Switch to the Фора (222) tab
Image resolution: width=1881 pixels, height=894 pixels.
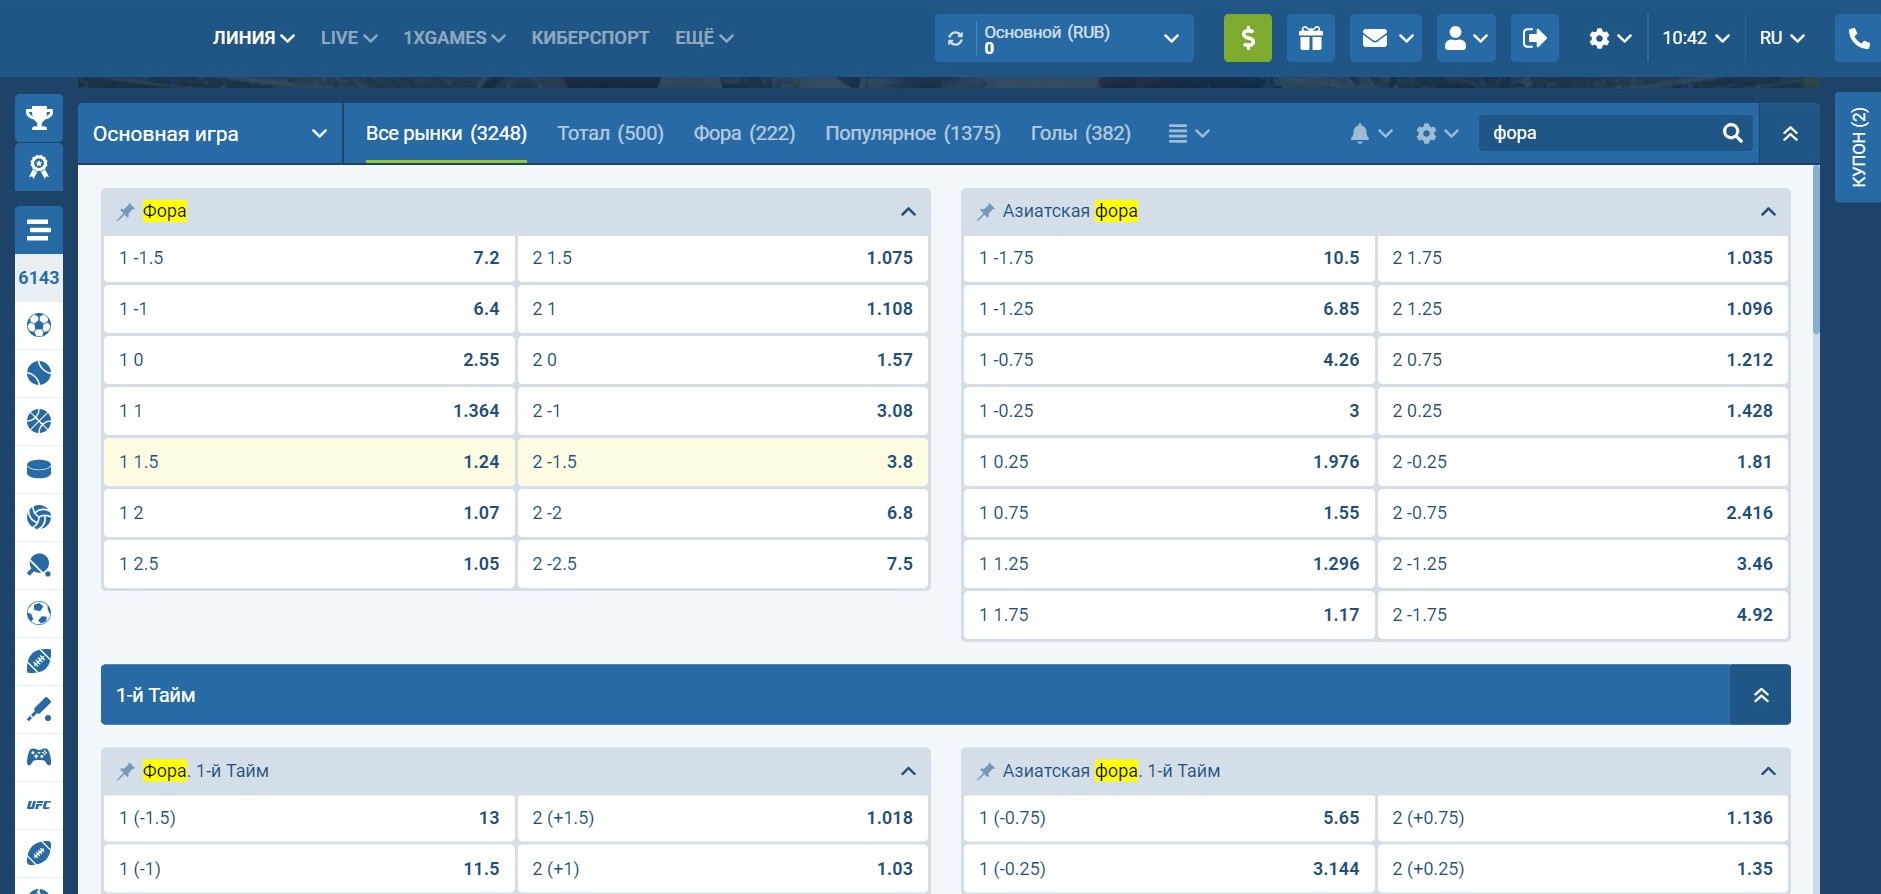click(x=744, y=133)
